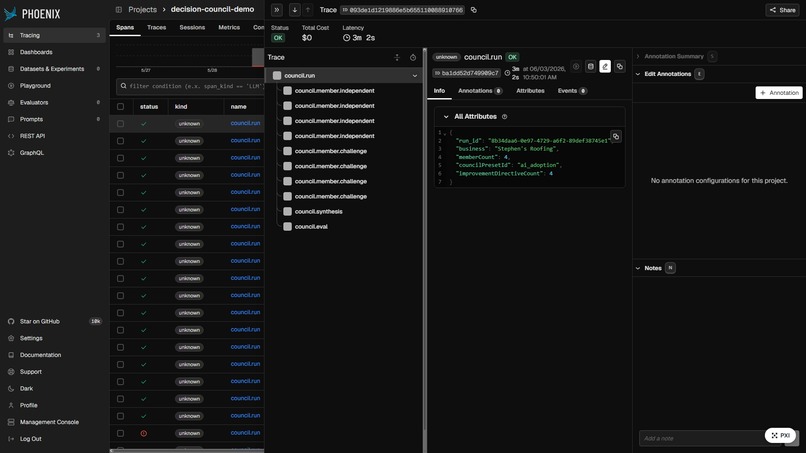Toggle the Dark theme moon icon
806x453 pixels.
click(11, 389)
